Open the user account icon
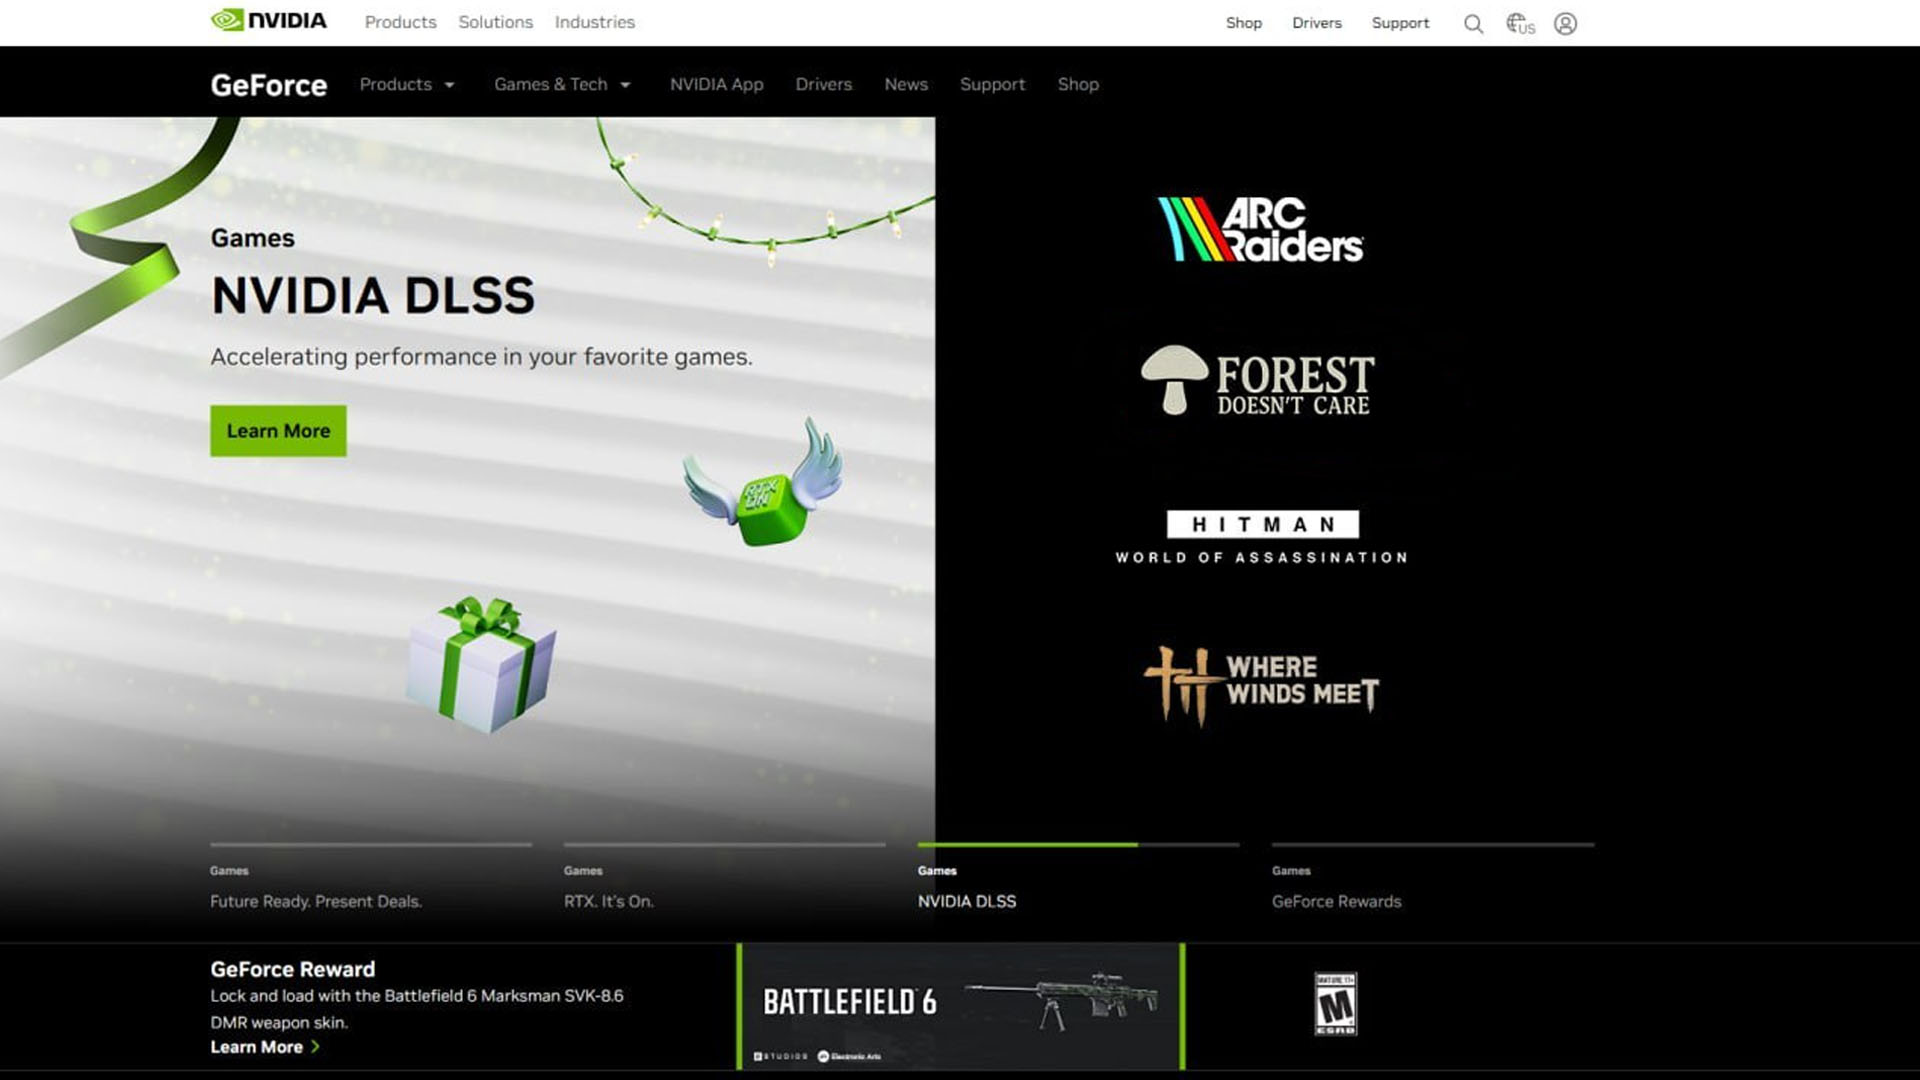This screenshot has height=1080, width=1920. coord(1565,23)
